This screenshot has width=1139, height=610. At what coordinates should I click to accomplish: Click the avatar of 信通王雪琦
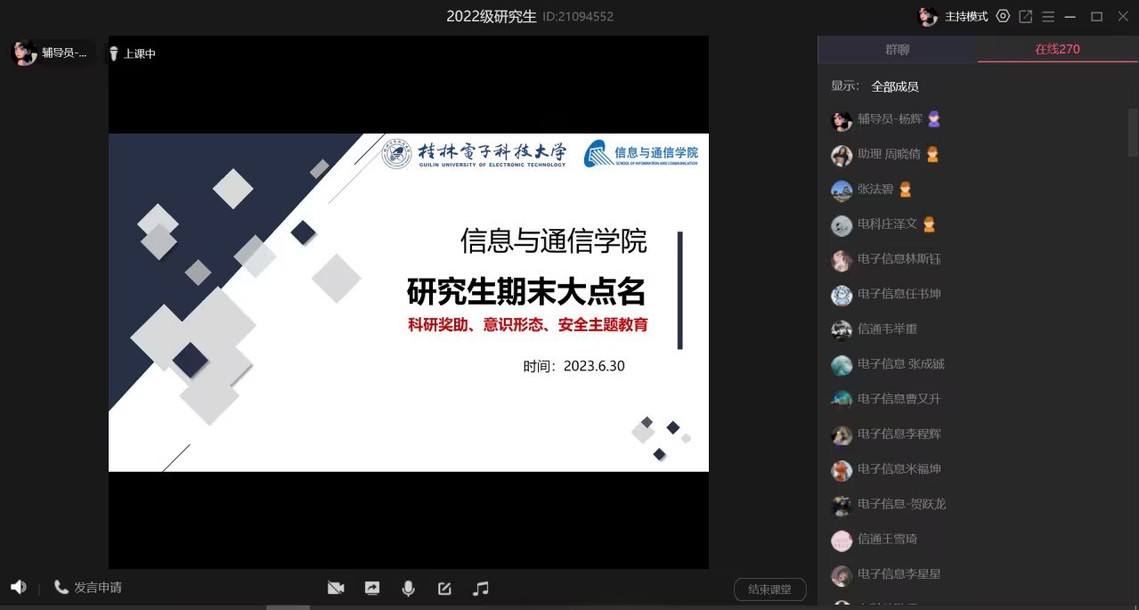(x=841, y=540)
